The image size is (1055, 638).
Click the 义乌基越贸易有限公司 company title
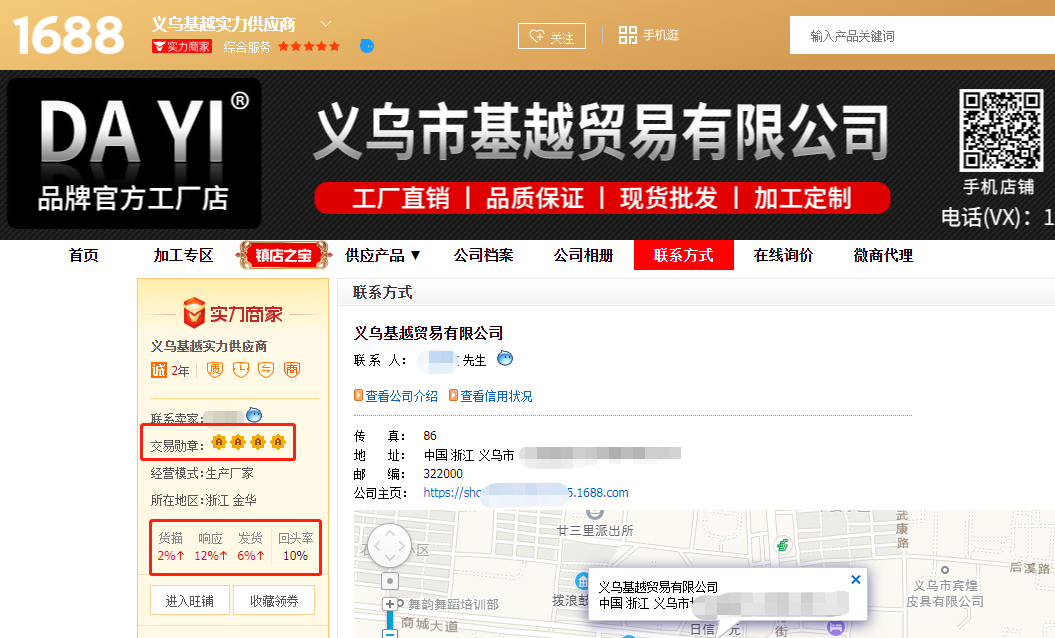point(429,332)
